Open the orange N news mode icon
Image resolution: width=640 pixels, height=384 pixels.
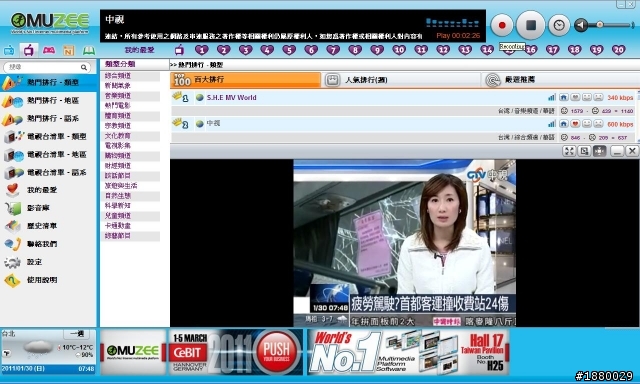(x=69, y=51)
